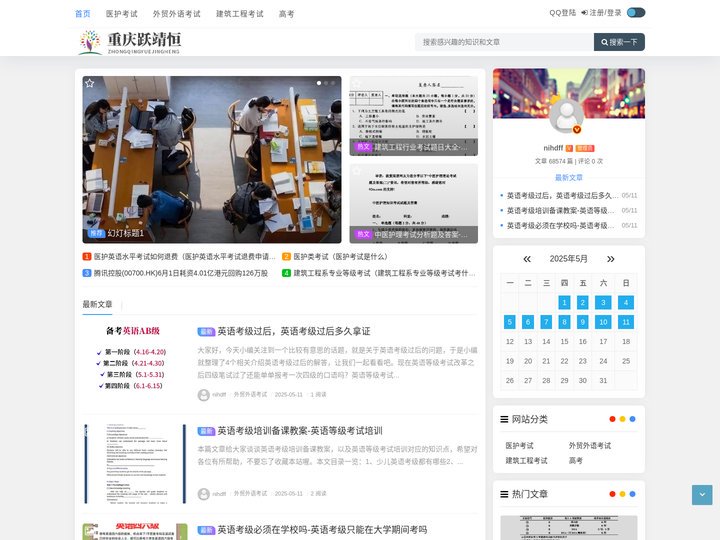Open the 医护考试 navigation tab
The height and width of the screenshot is (540, 720).
pos(122,14)
